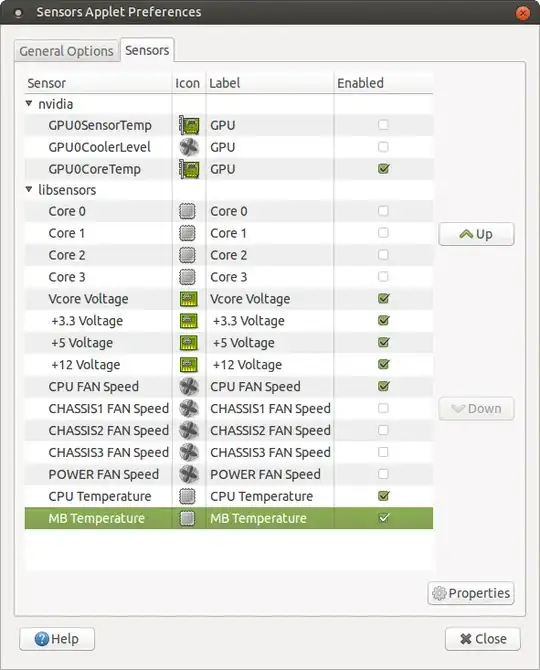540x670 pixels.
Task: Click the GPU0SensorTemp graphics card icon
Action: (188, 125)
